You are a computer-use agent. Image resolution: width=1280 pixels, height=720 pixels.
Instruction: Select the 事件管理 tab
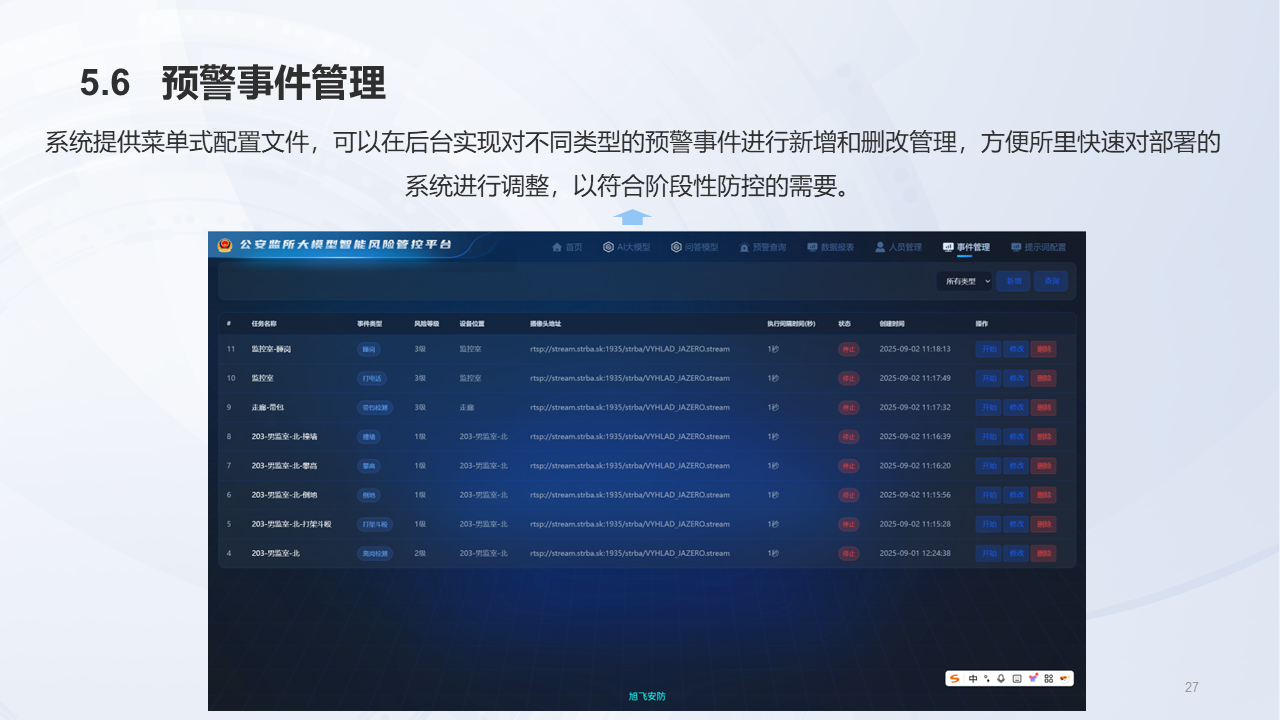pos(966,247)
